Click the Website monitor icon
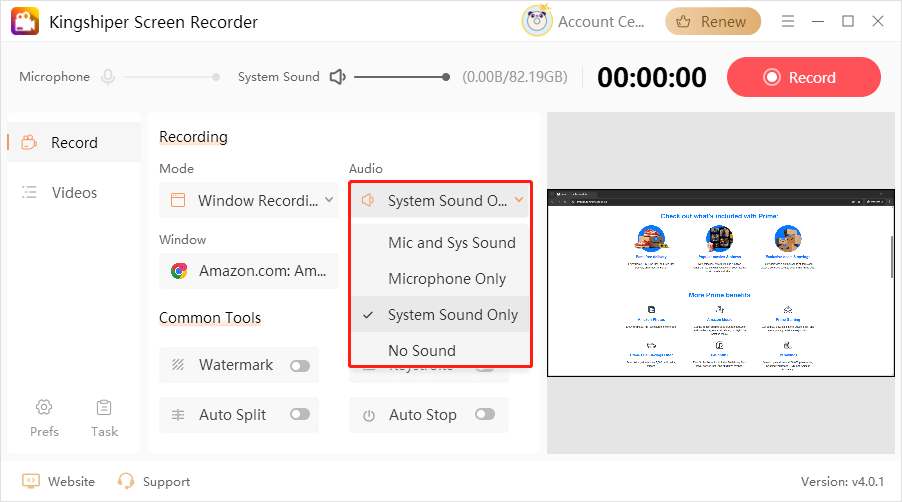Screen dimensions: 902x502 30,481
